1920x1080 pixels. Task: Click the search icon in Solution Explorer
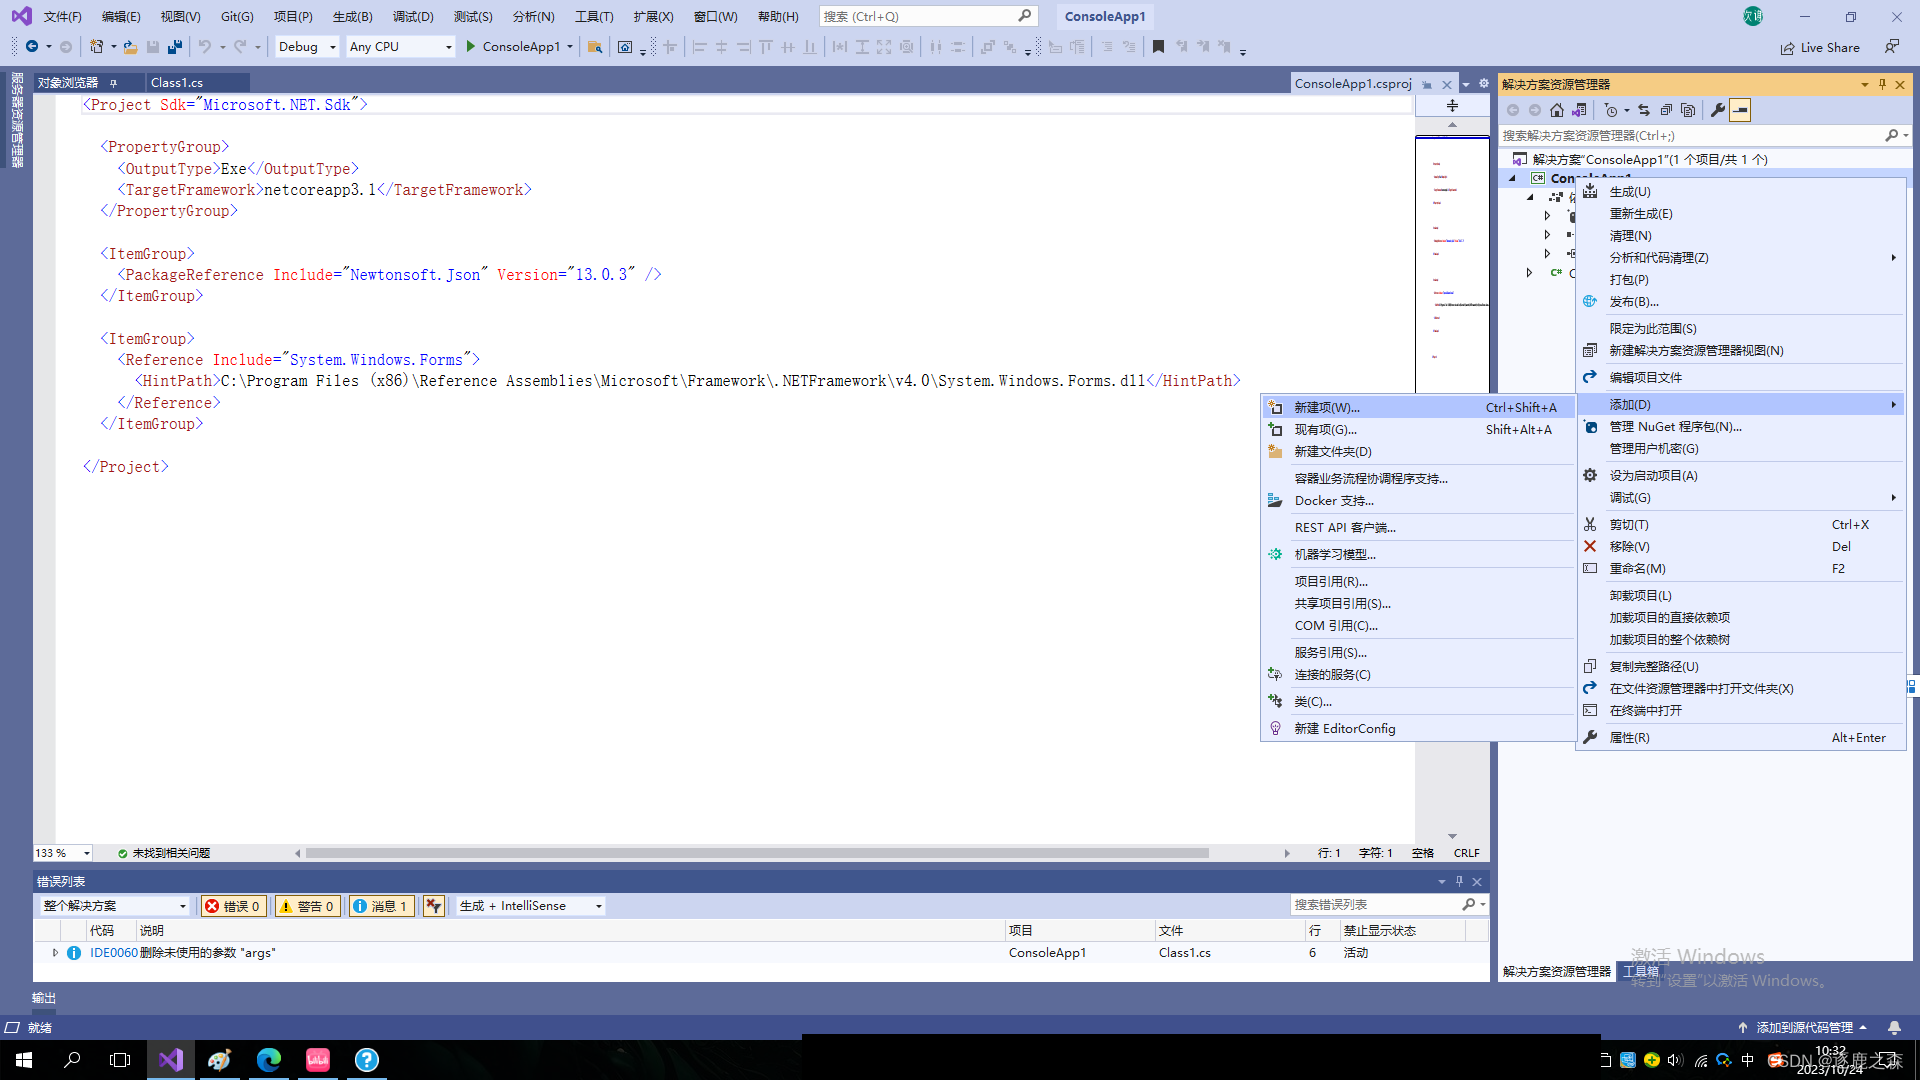coord(1891,135)
